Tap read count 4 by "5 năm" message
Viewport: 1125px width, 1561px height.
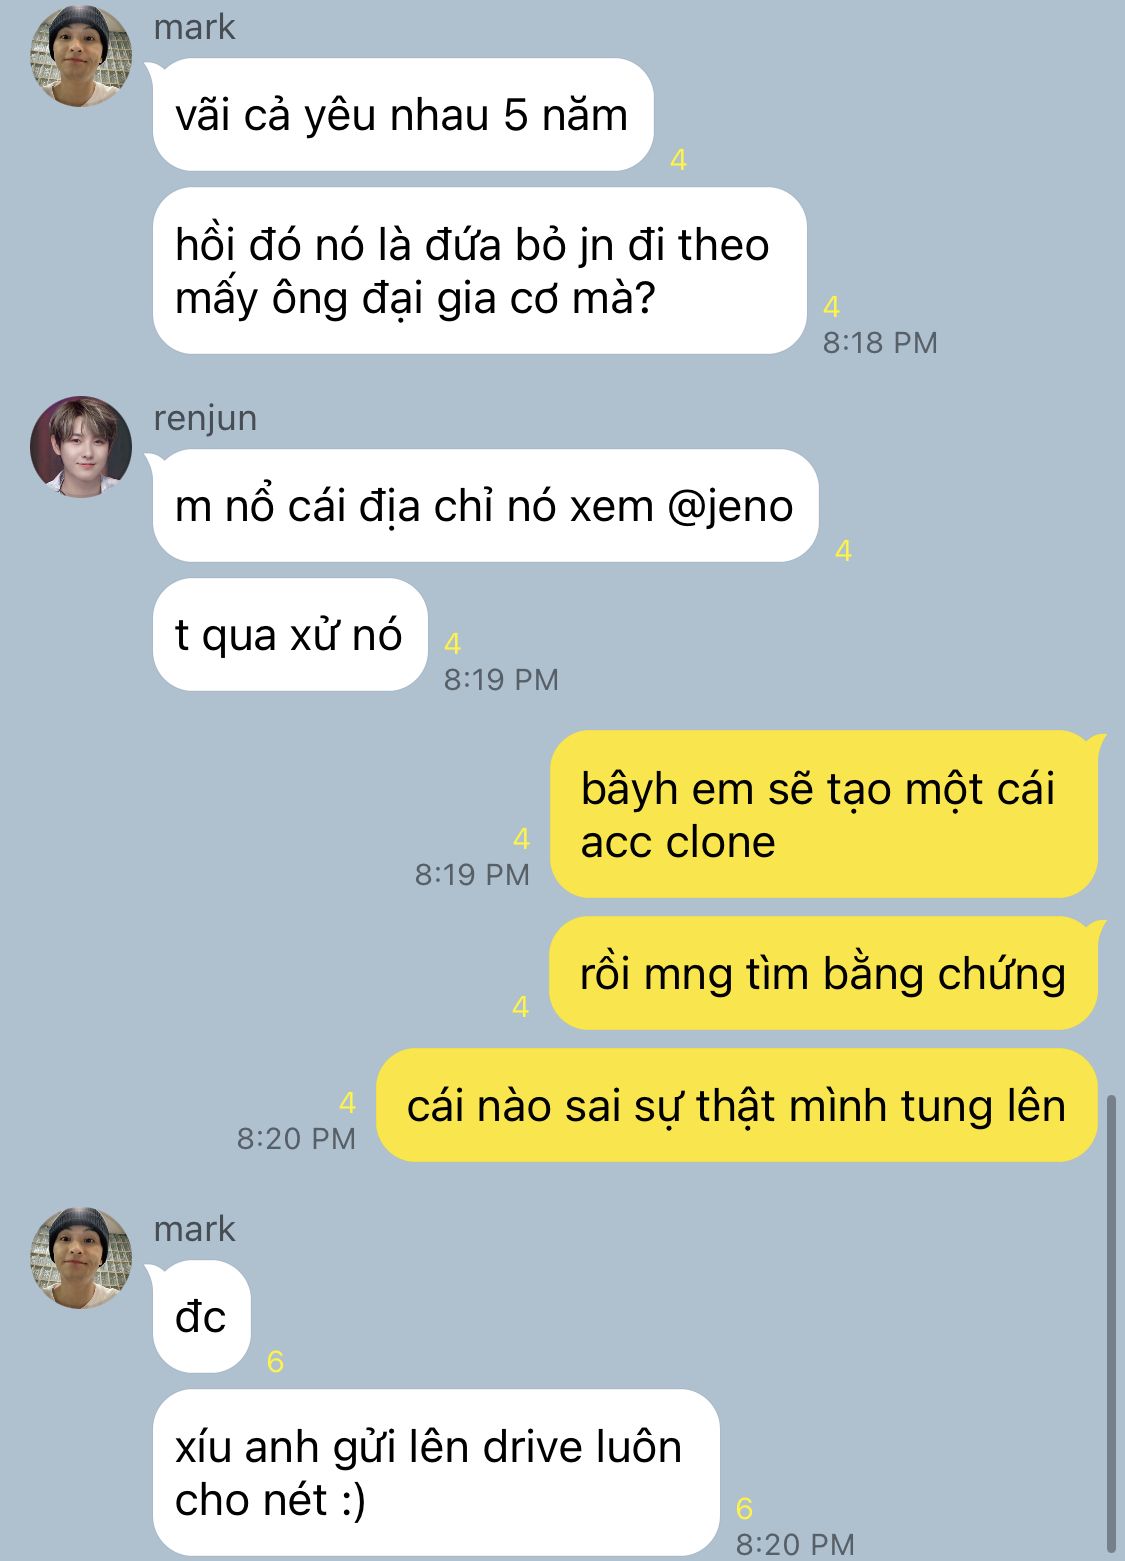click(678, 159)
